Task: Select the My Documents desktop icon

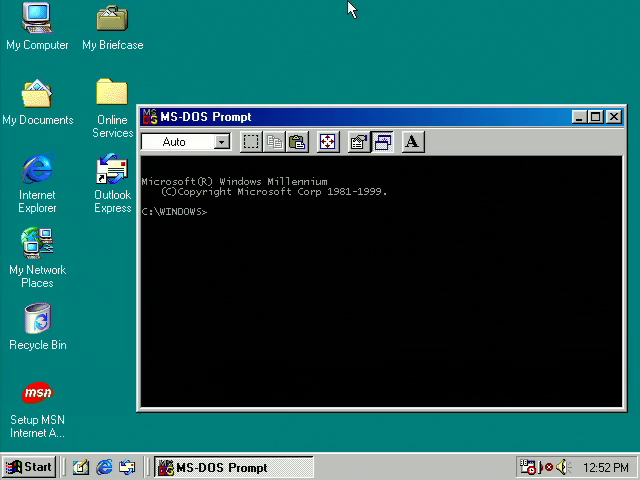Action: point(37,102)
